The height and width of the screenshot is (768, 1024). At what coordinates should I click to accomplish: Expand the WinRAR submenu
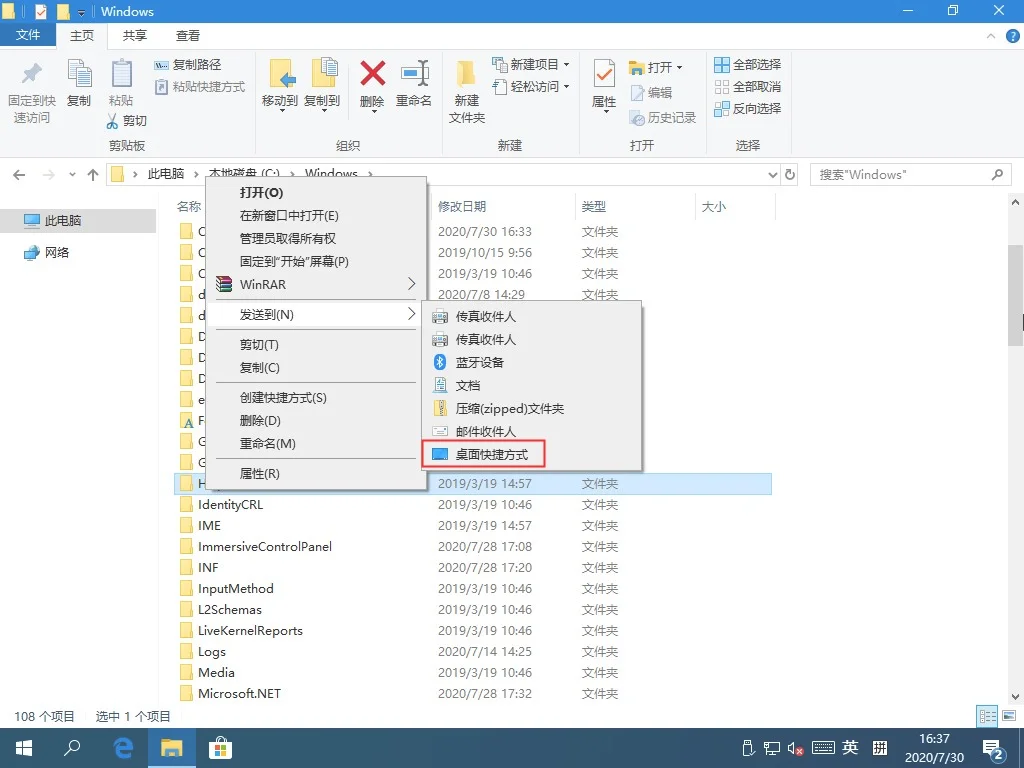click(x=317, y=284)
